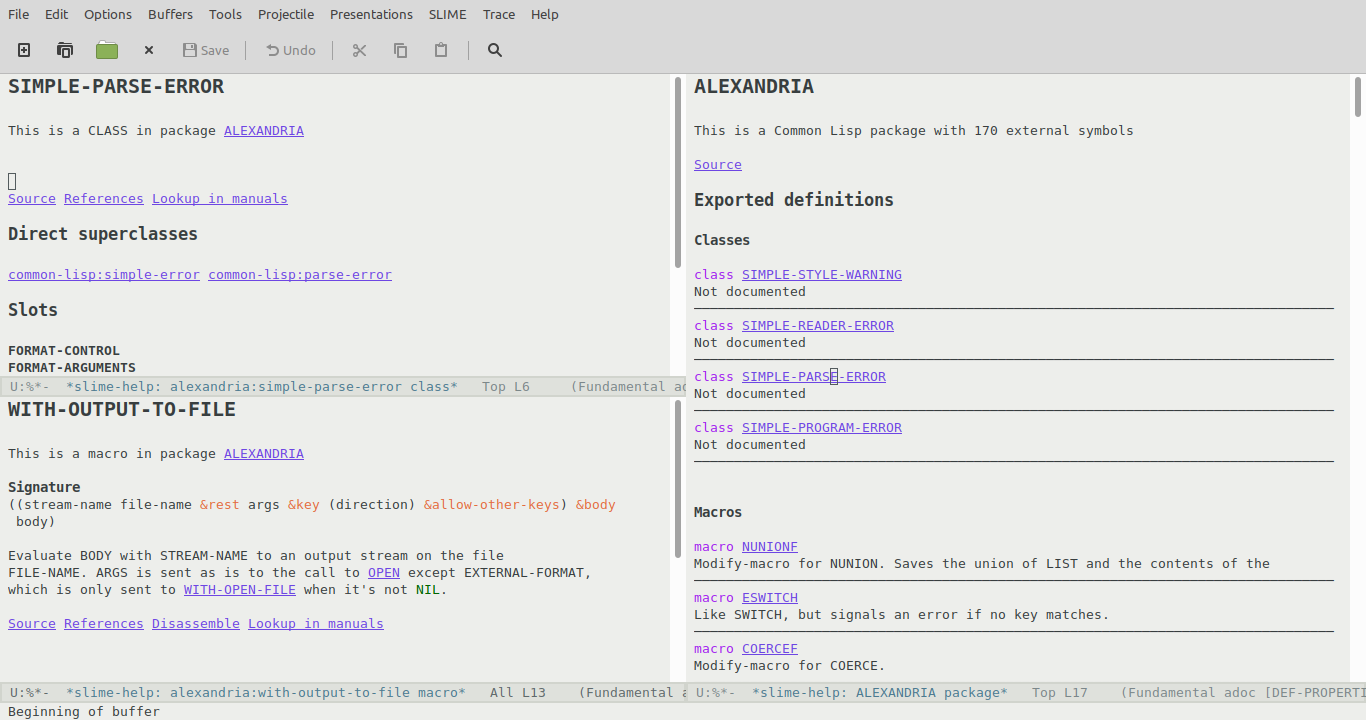Open file using green folder icon
The height and width of the screenshot is (720, 1366).
(x=107, y=50)
